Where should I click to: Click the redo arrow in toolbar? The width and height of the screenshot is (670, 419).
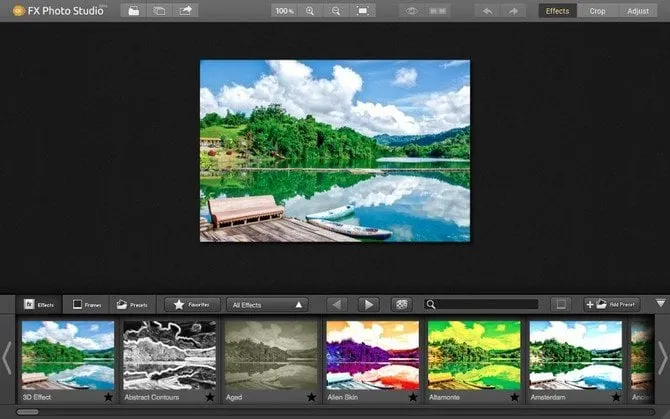[x=514, y=10]
